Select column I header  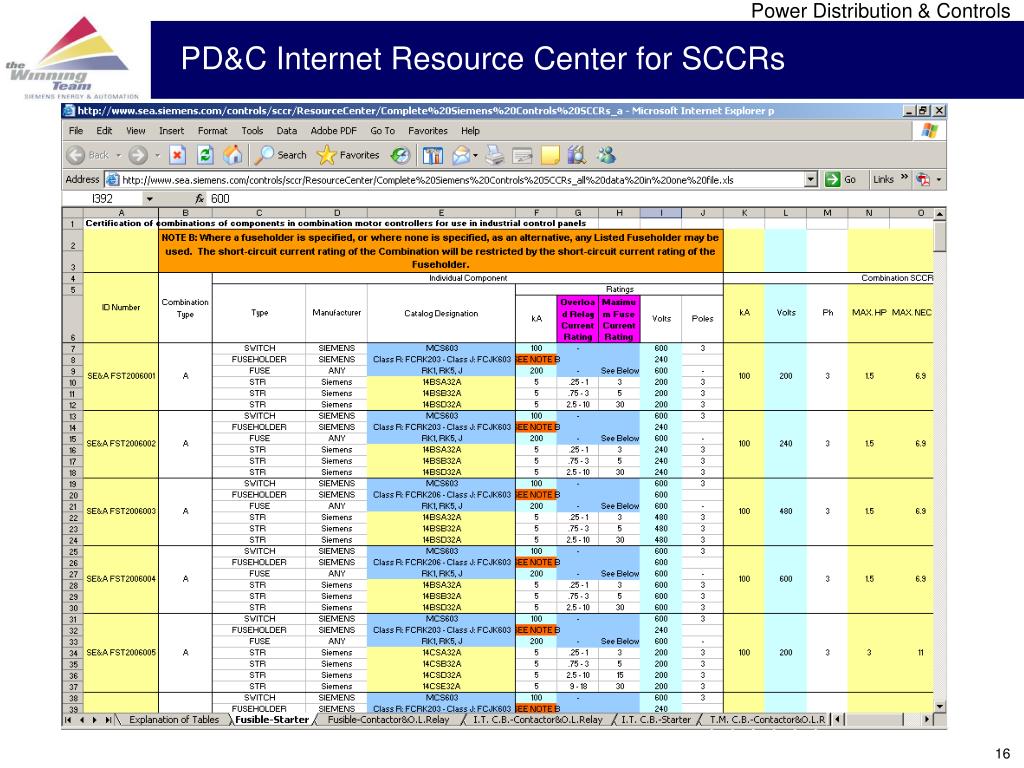[661, 213]
